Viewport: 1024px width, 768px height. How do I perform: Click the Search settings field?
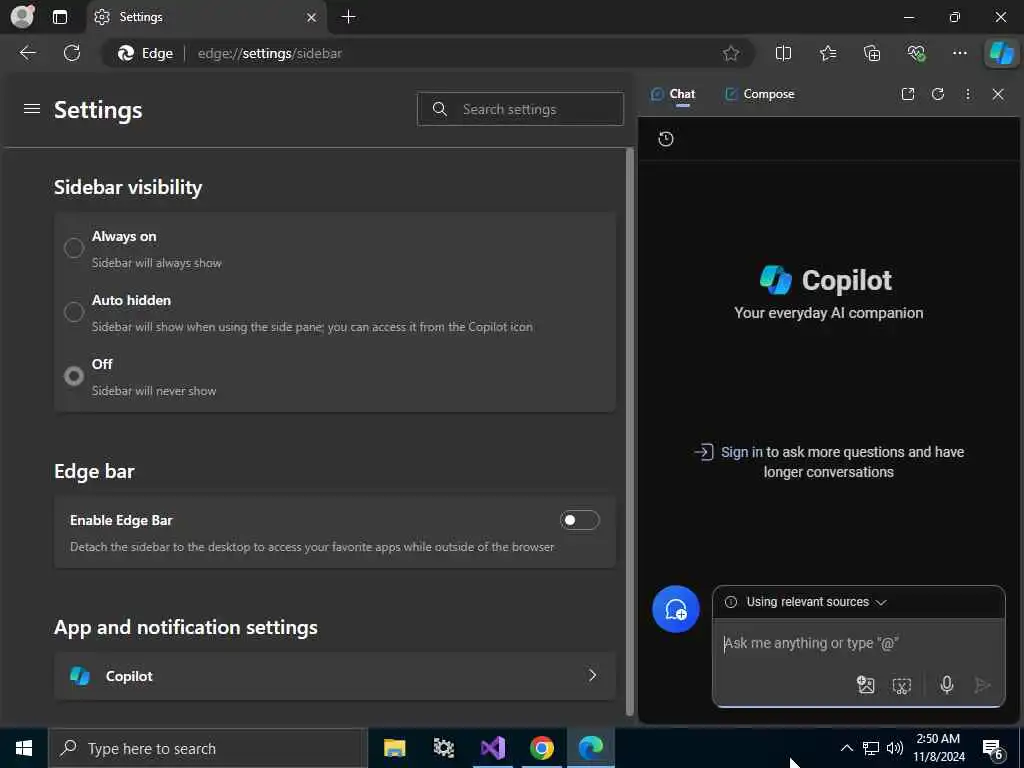tap(520, 109)
